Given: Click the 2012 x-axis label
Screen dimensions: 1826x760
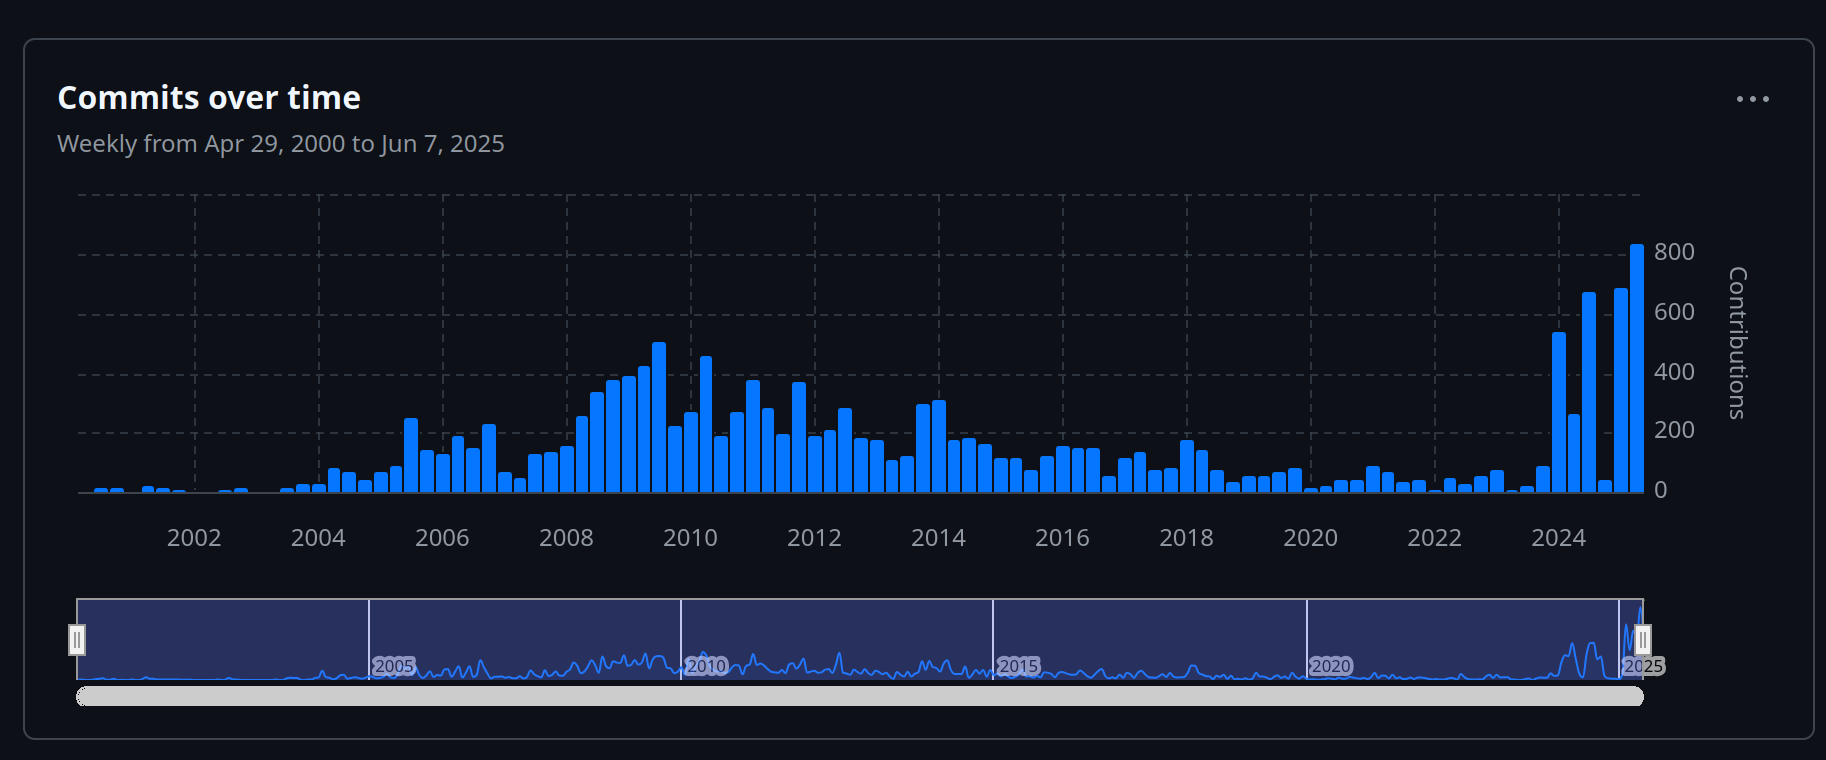Looking at the screenshot, I should click(x=814, y=538).
